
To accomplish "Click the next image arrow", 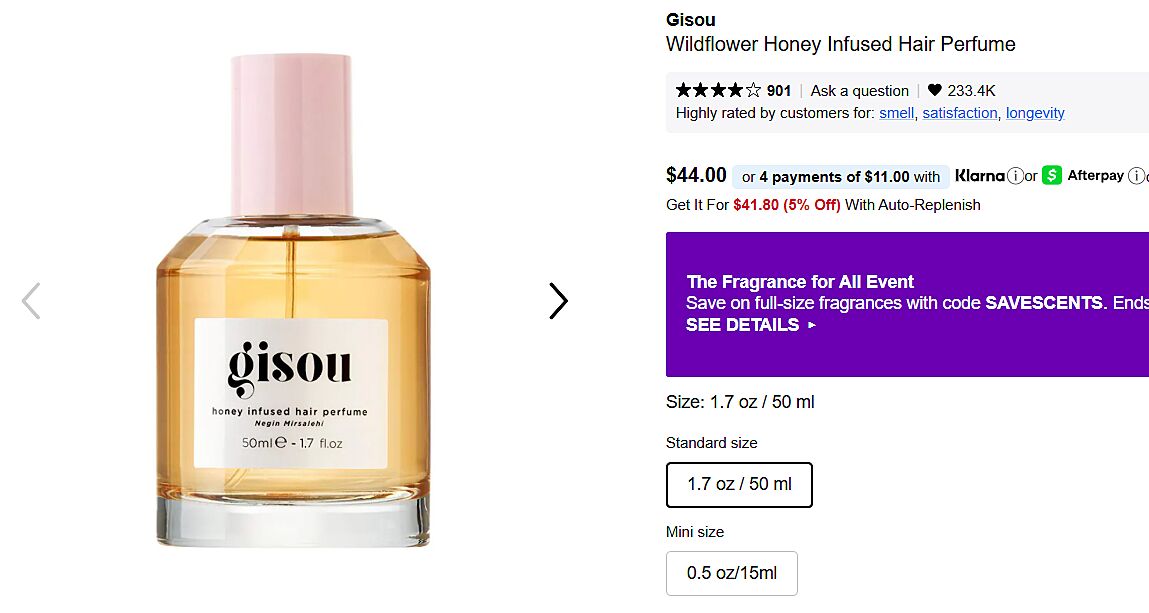I will click(x=558, y=301).
